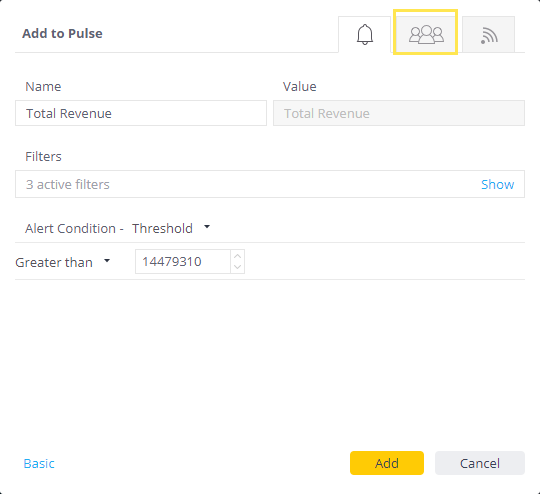Increase threshold with the up arrow
This screenshot has height=494, width=540.
point(237,256)
